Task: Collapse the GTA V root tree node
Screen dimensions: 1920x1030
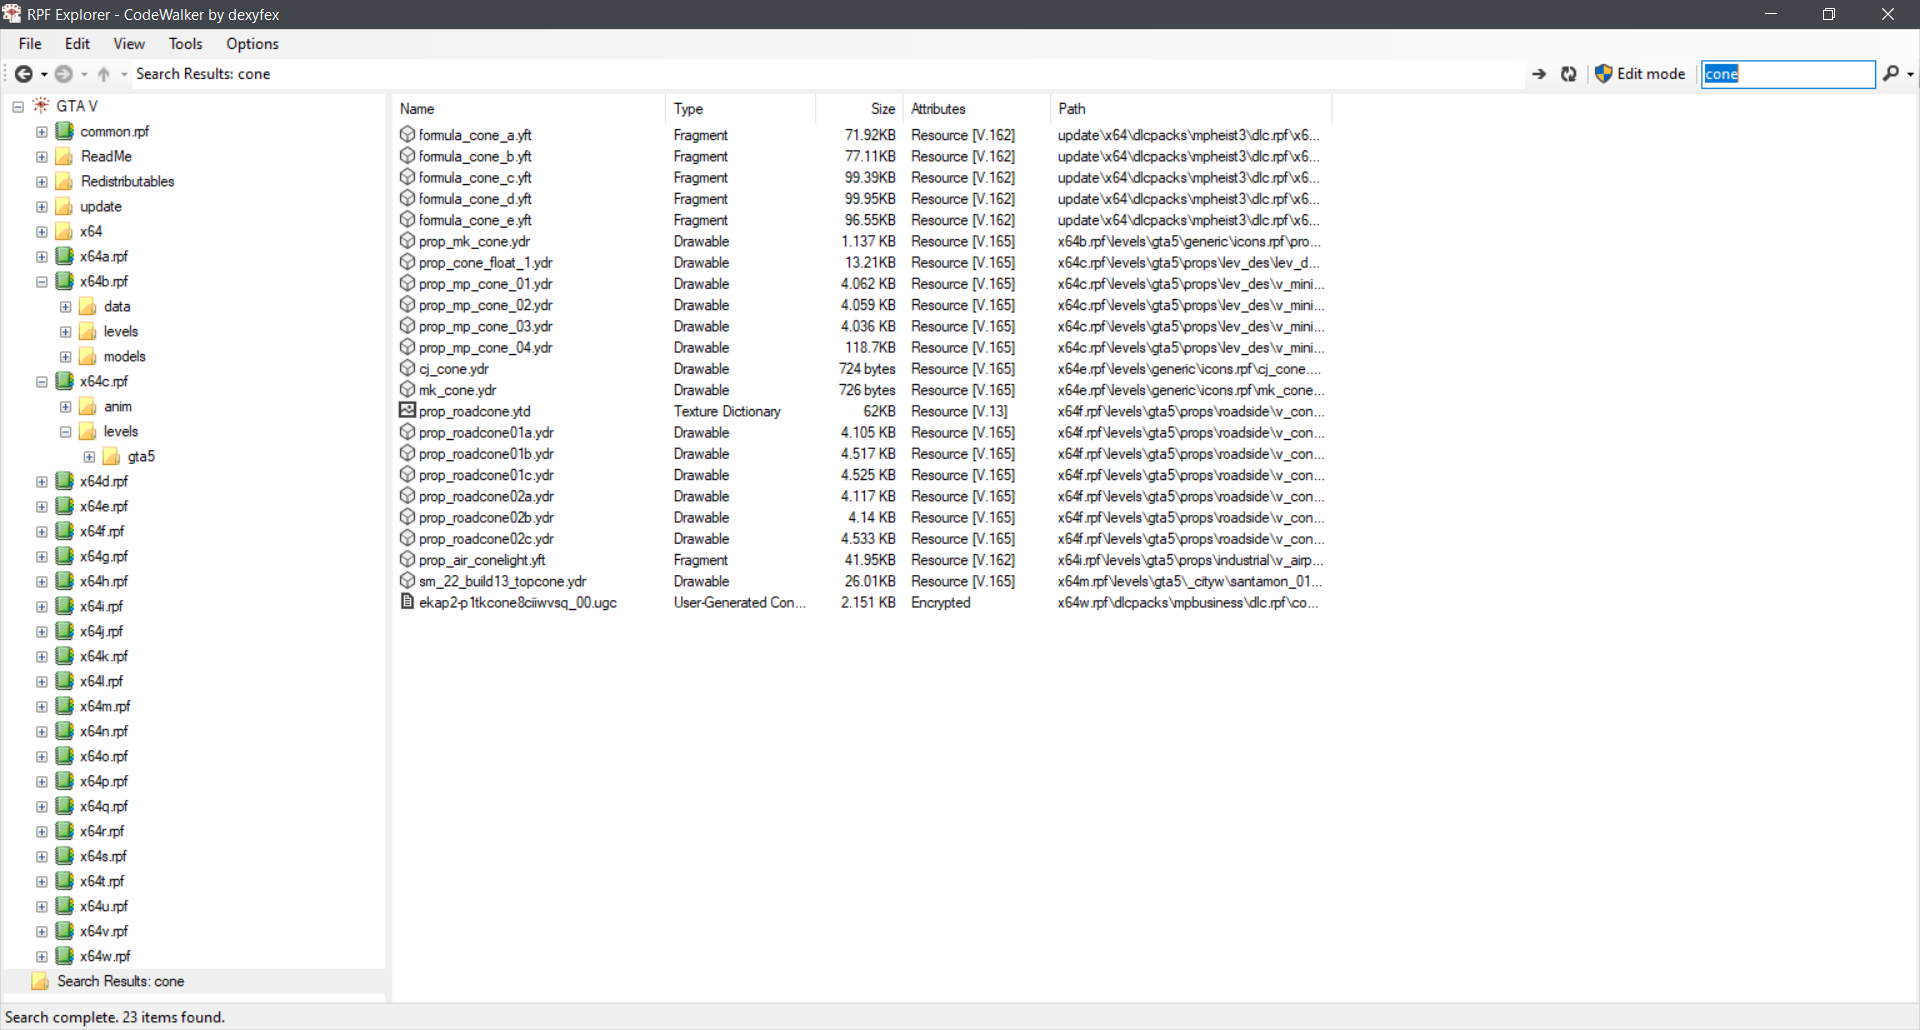Action: click(x=18, y=106)
